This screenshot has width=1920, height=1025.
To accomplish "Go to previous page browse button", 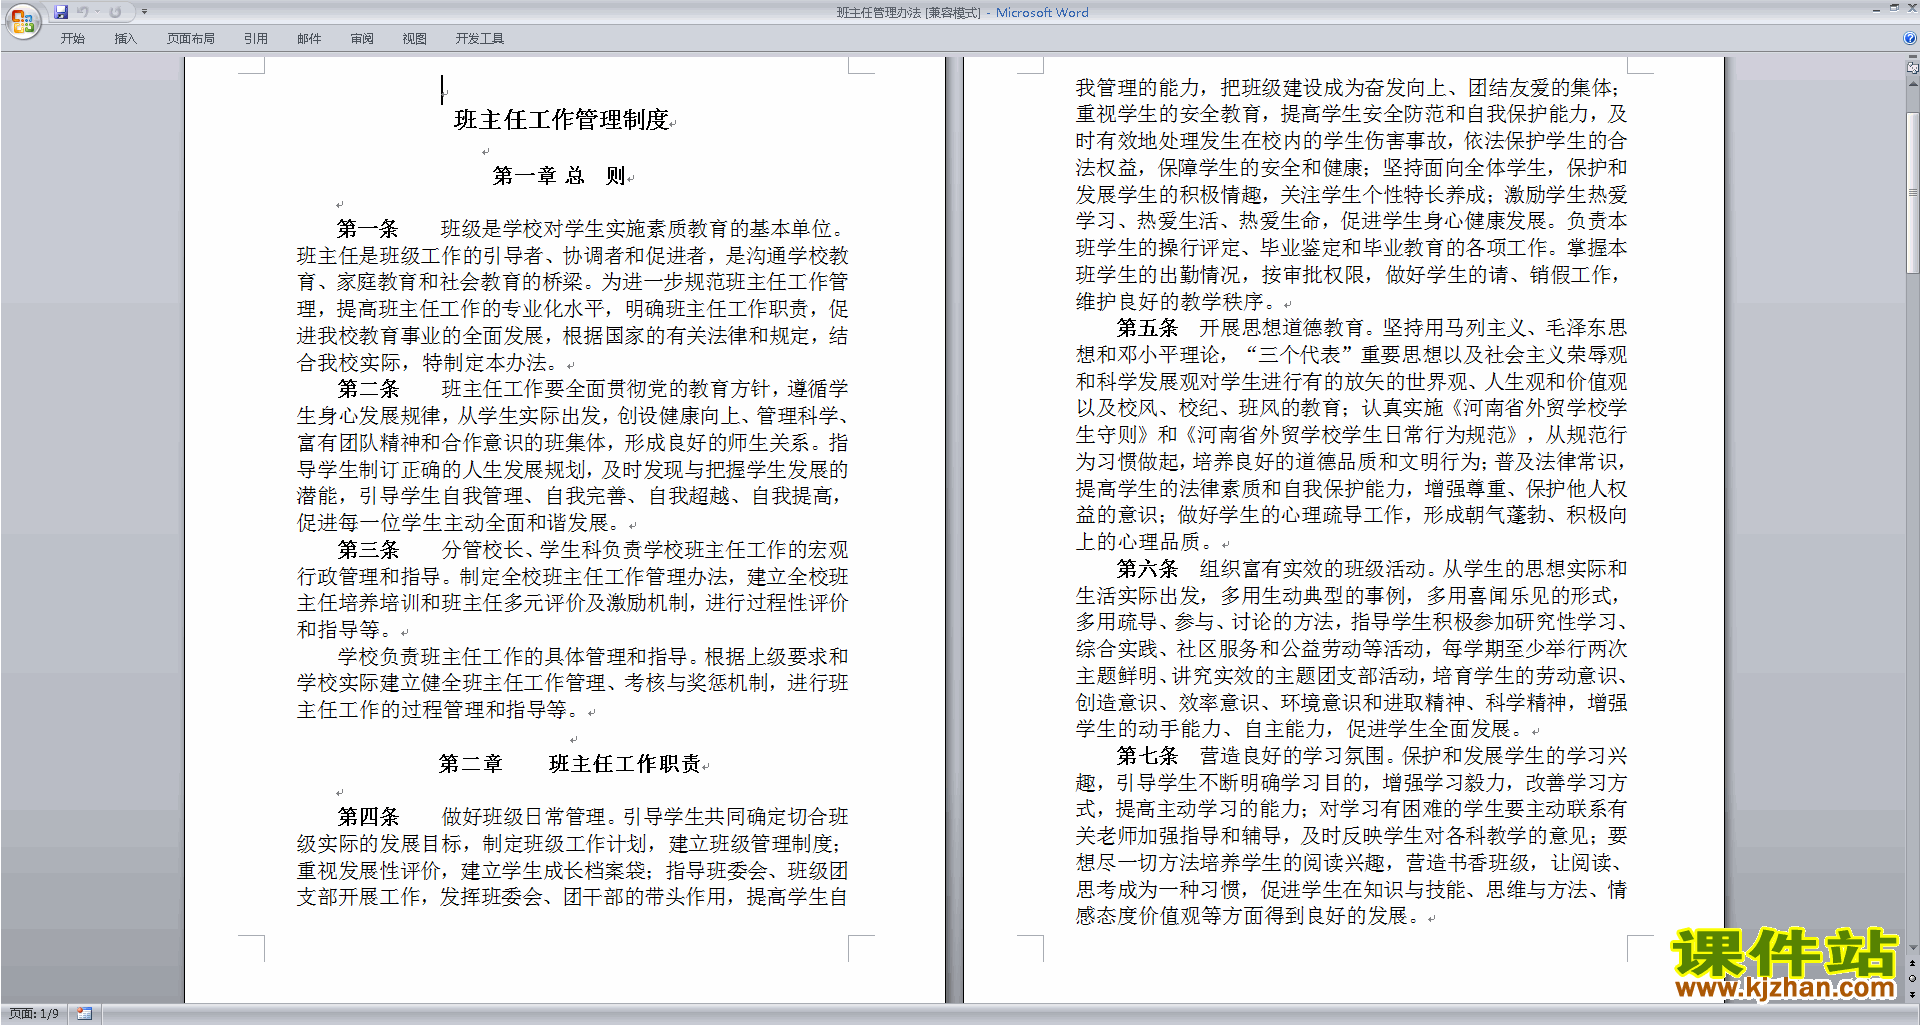I will pos(1913,963).
